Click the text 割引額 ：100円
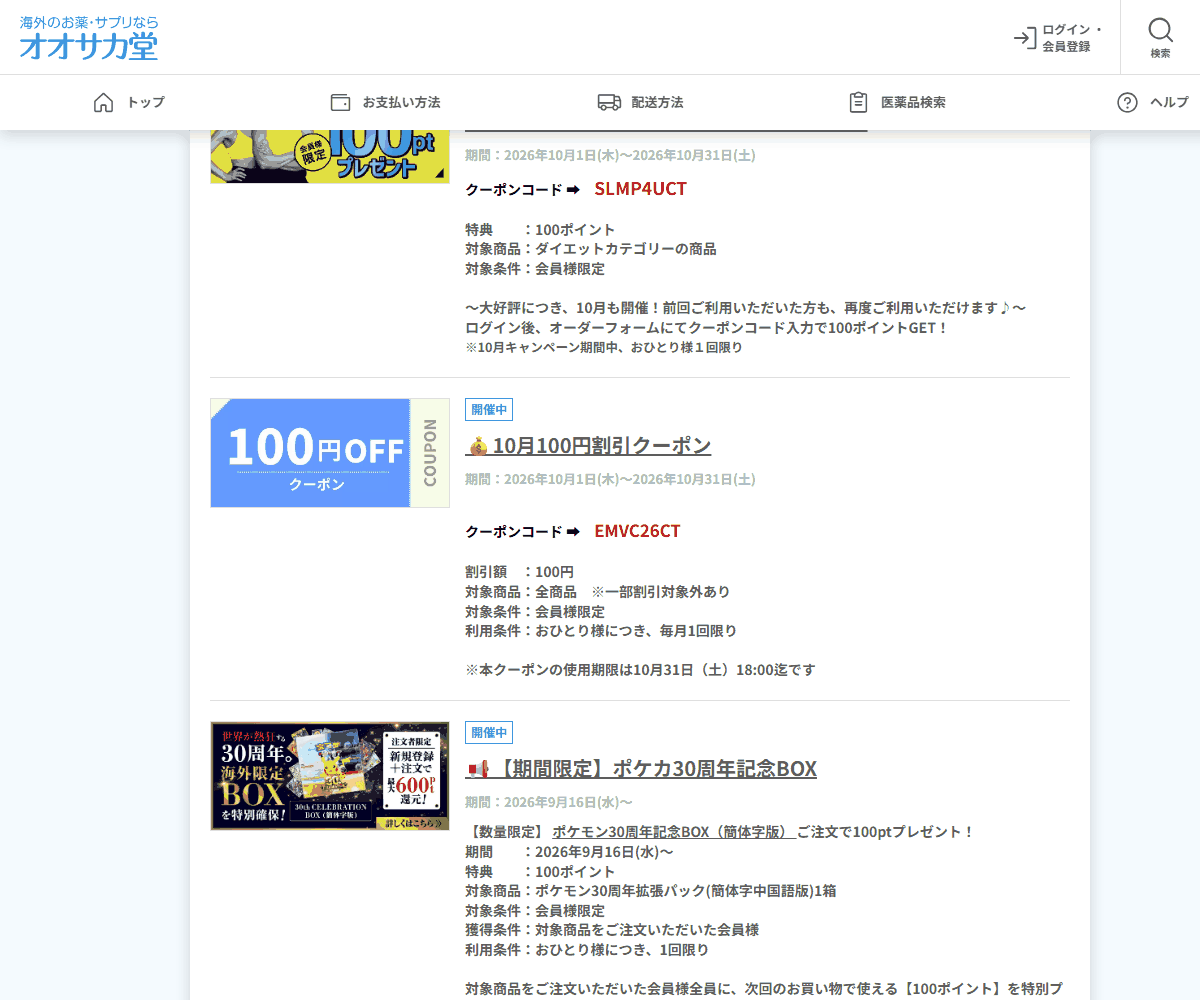This screenshot has height=1000, width=1200. 520,572
